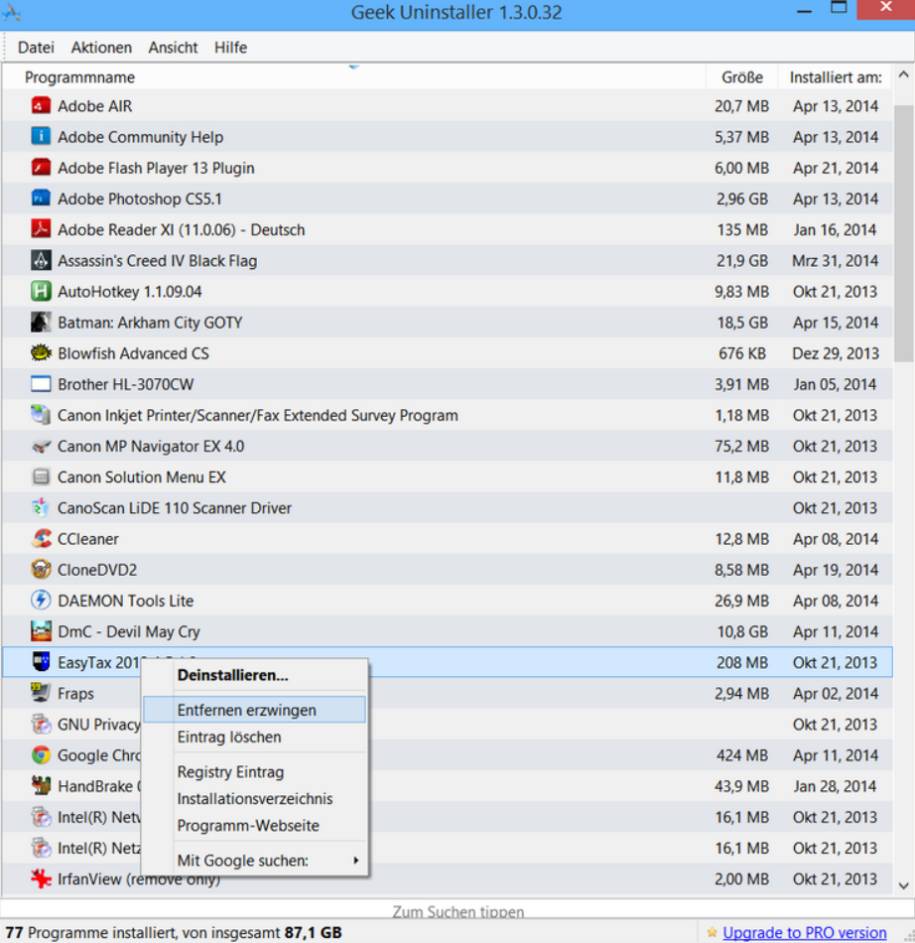Viewport: 915px width, 943px height.
Task: Click the Google Chrome icon in the list
Action: click(x=40, y=755)
